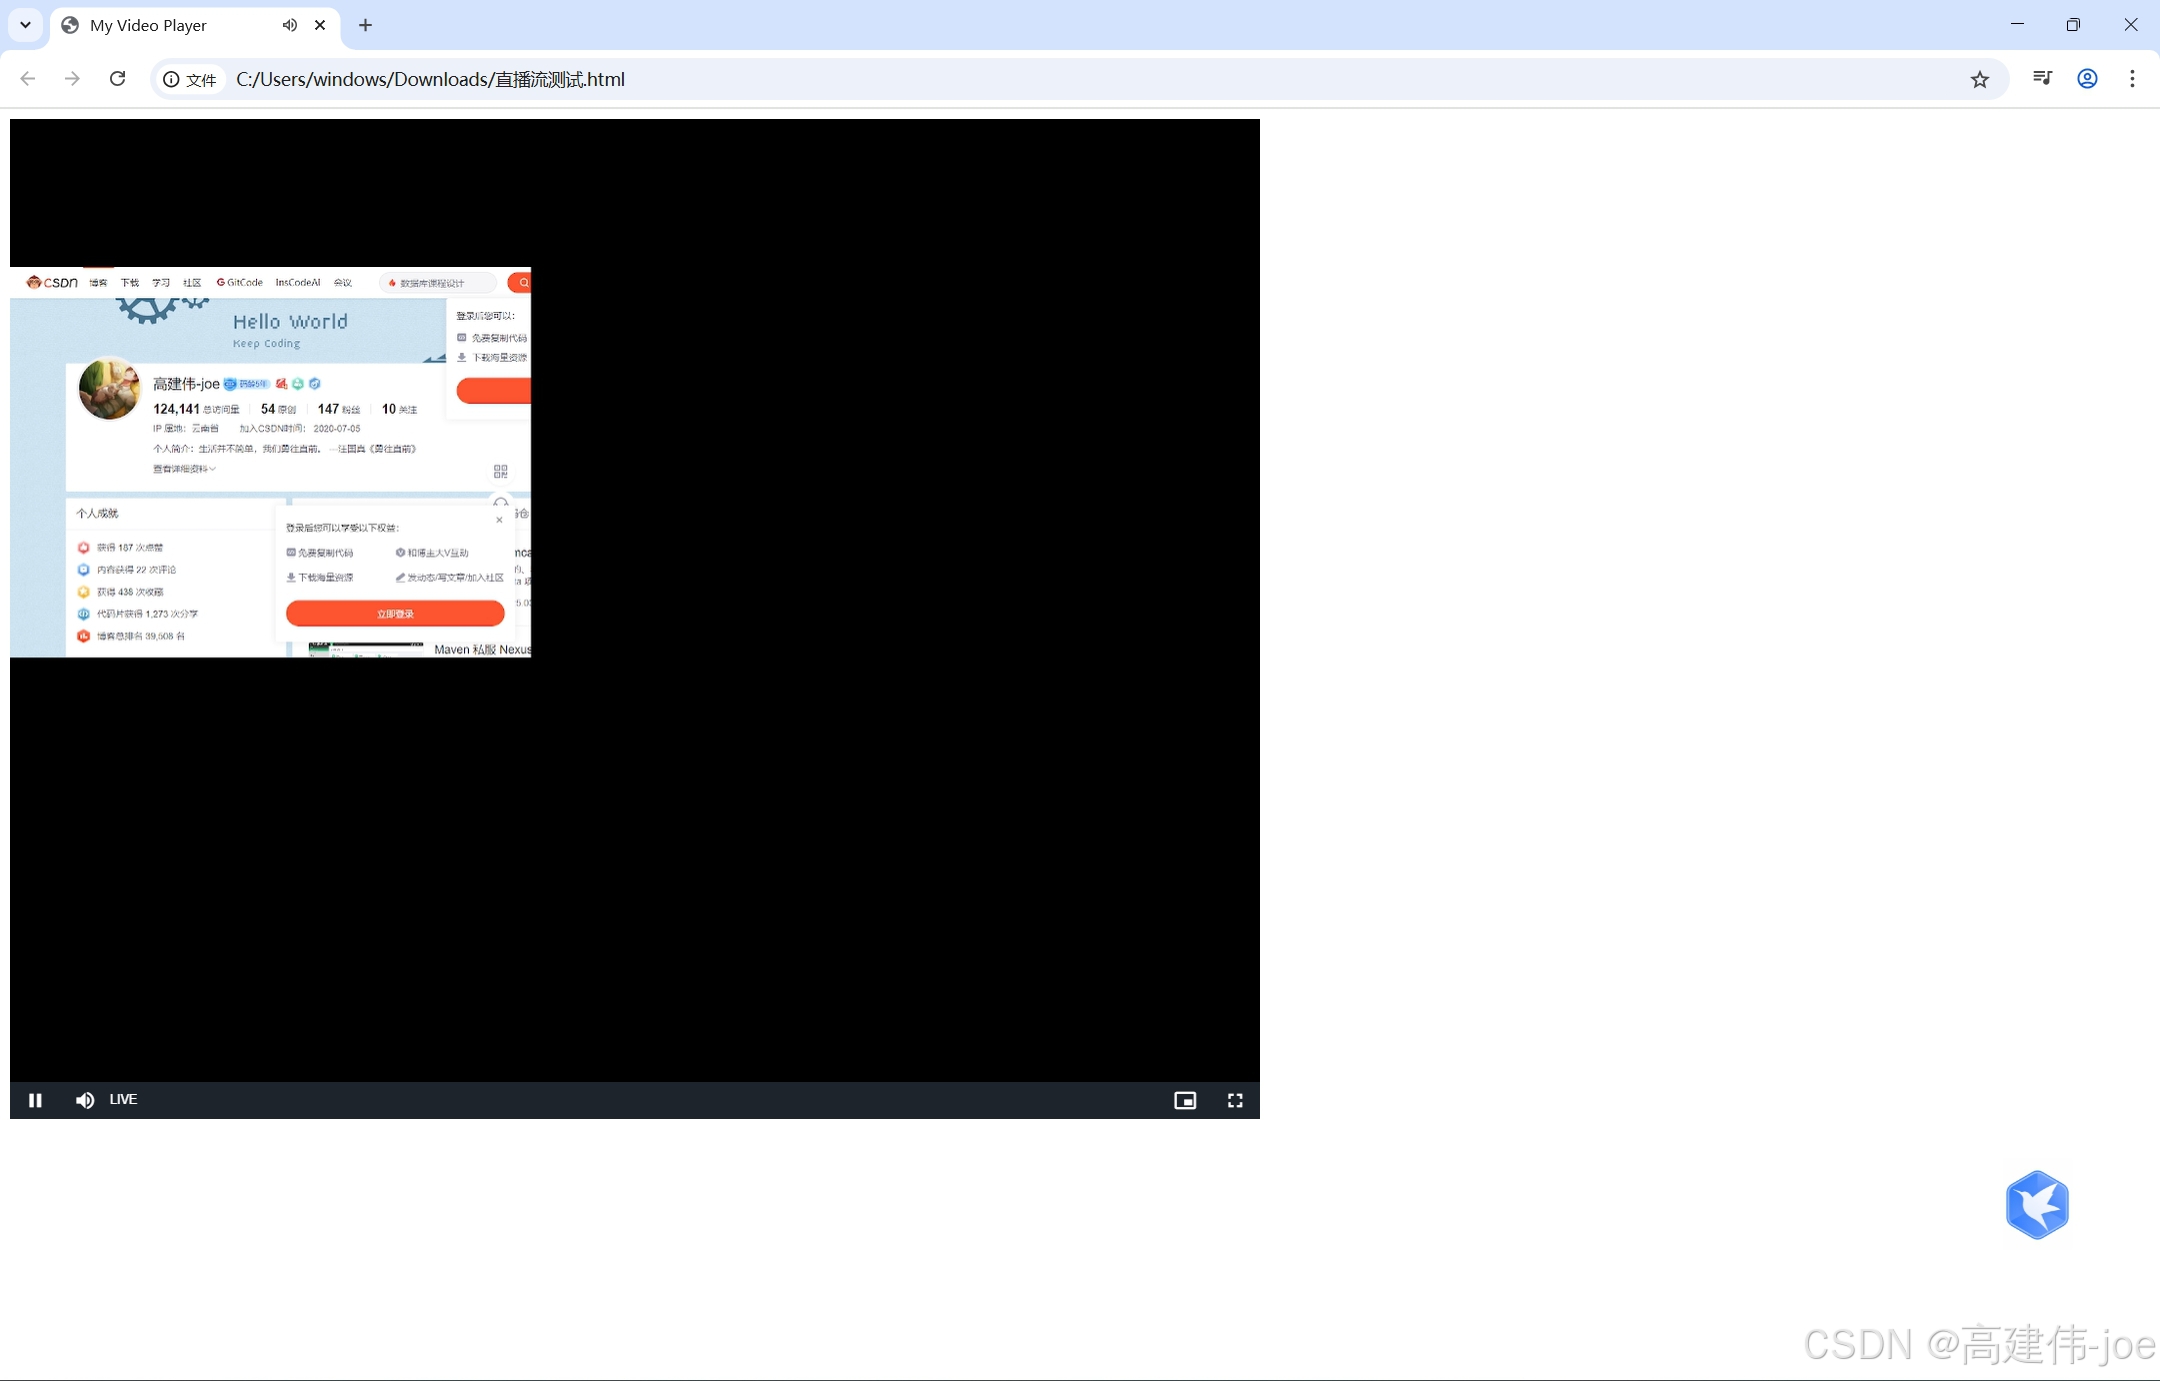Screen dimensions: 2160x1381
Task: Click the LIVE indicator button
Action: coord(123,1099)
